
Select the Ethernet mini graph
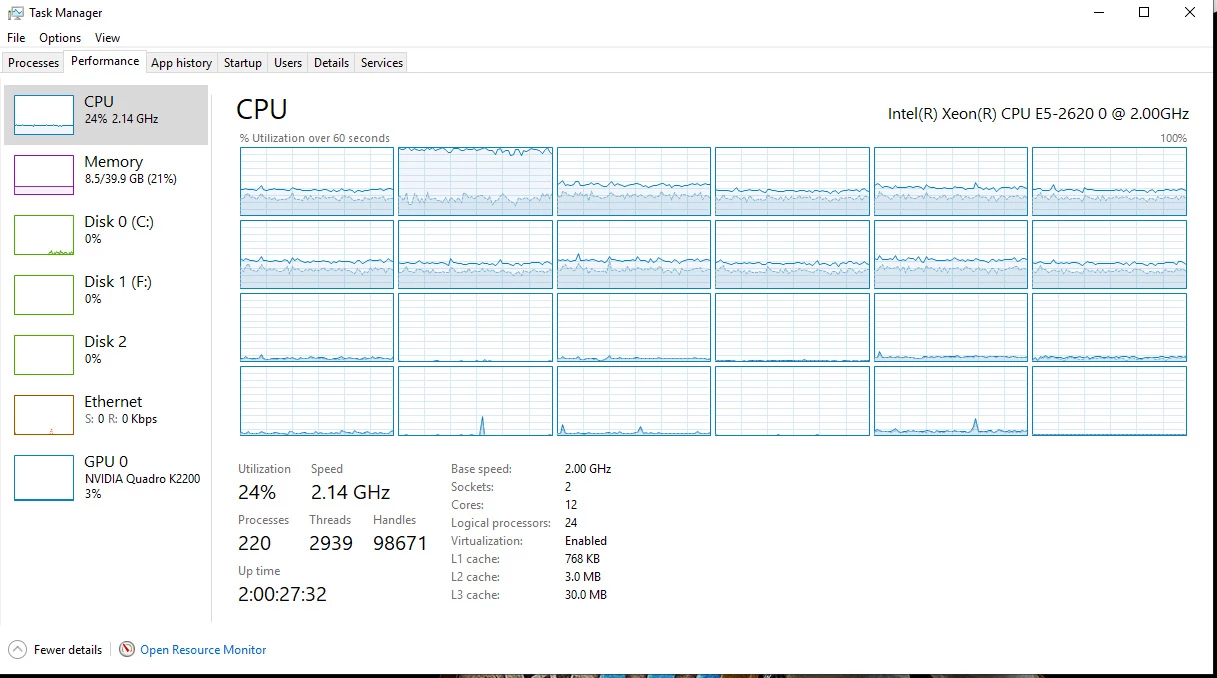44,415
